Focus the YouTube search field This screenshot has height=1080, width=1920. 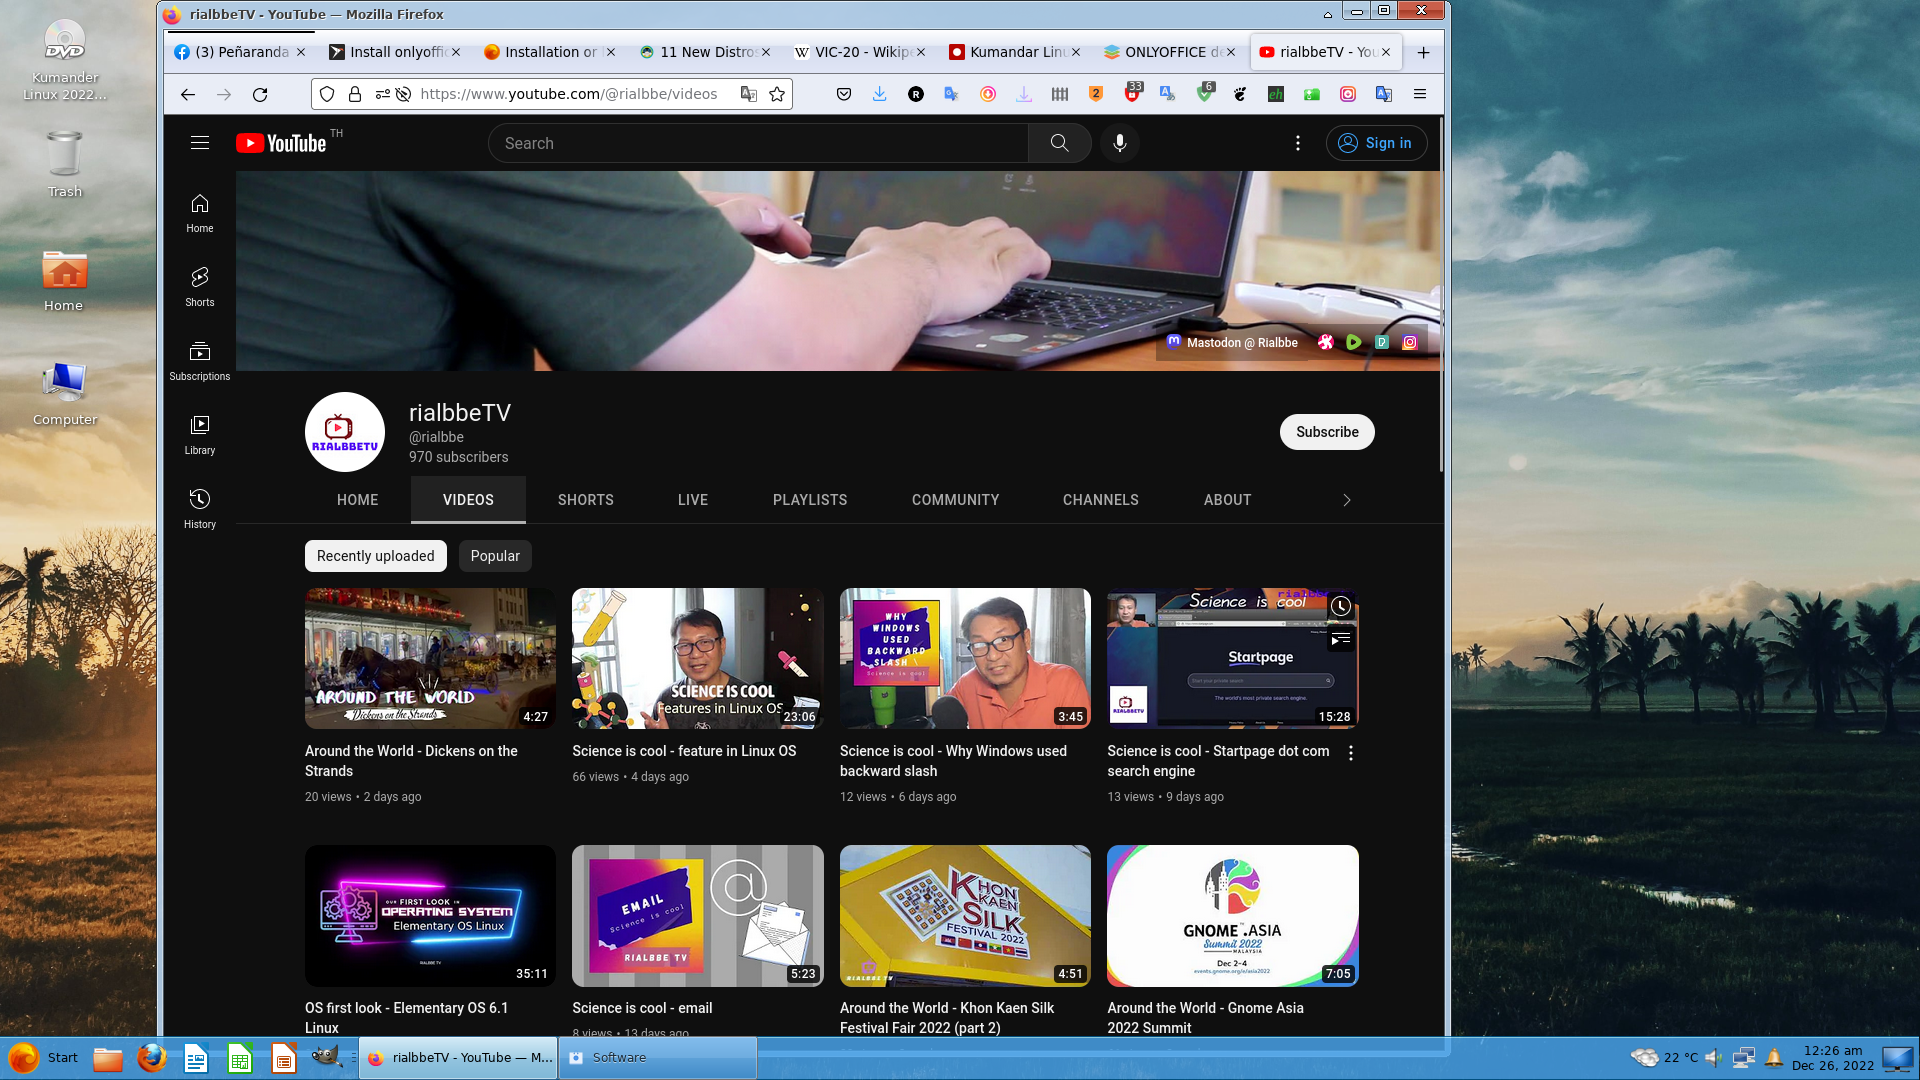pos(758,143)
